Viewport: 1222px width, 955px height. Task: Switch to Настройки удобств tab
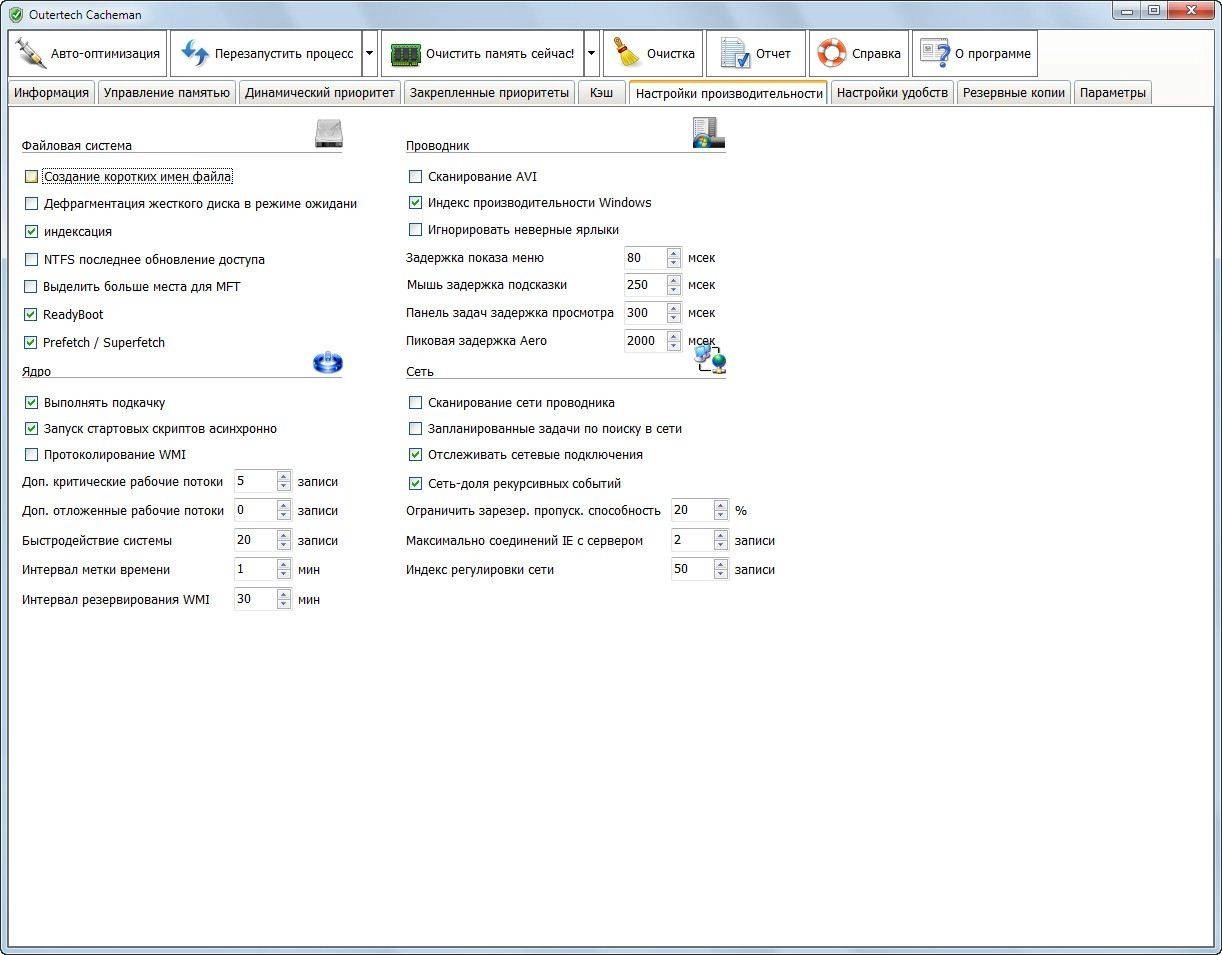(892, 93)
